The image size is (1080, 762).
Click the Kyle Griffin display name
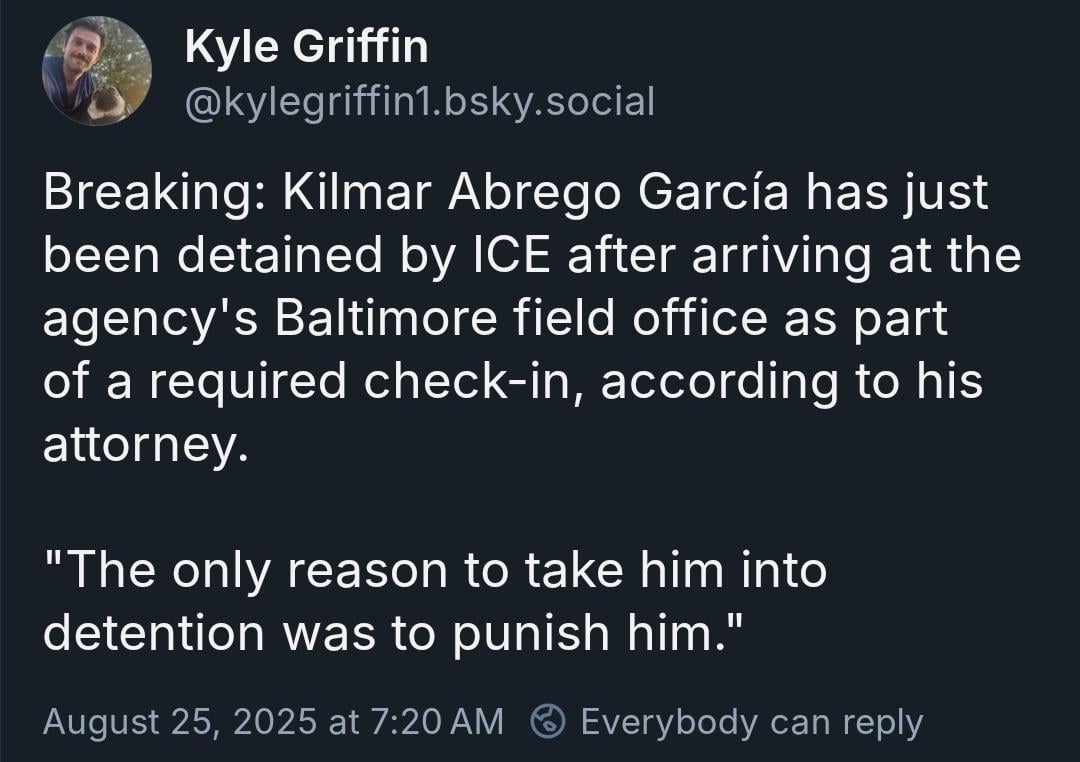307,47
